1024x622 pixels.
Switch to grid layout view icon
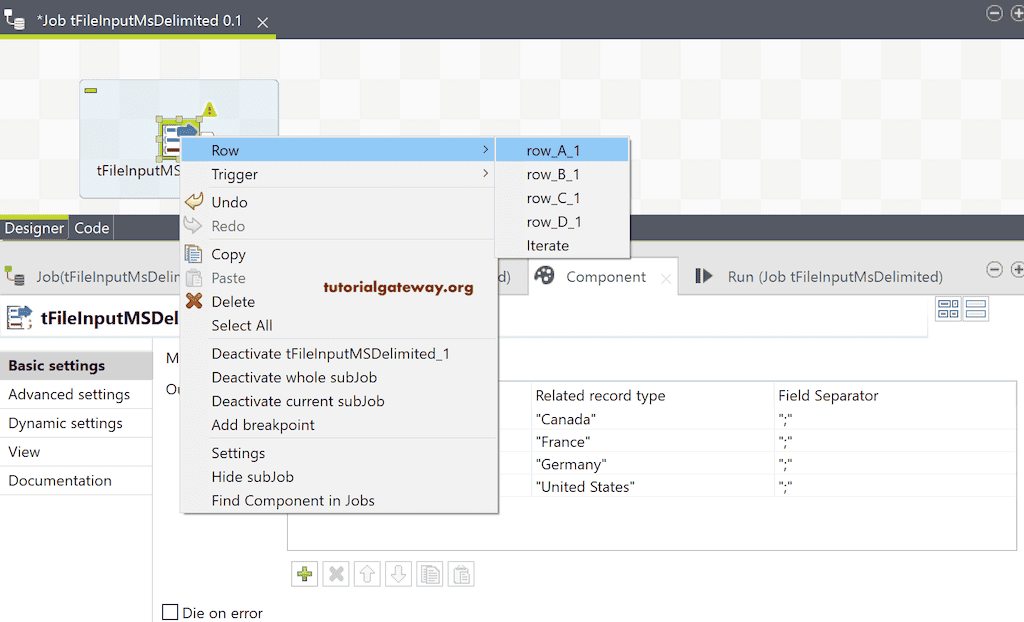[x=948, y=308]
